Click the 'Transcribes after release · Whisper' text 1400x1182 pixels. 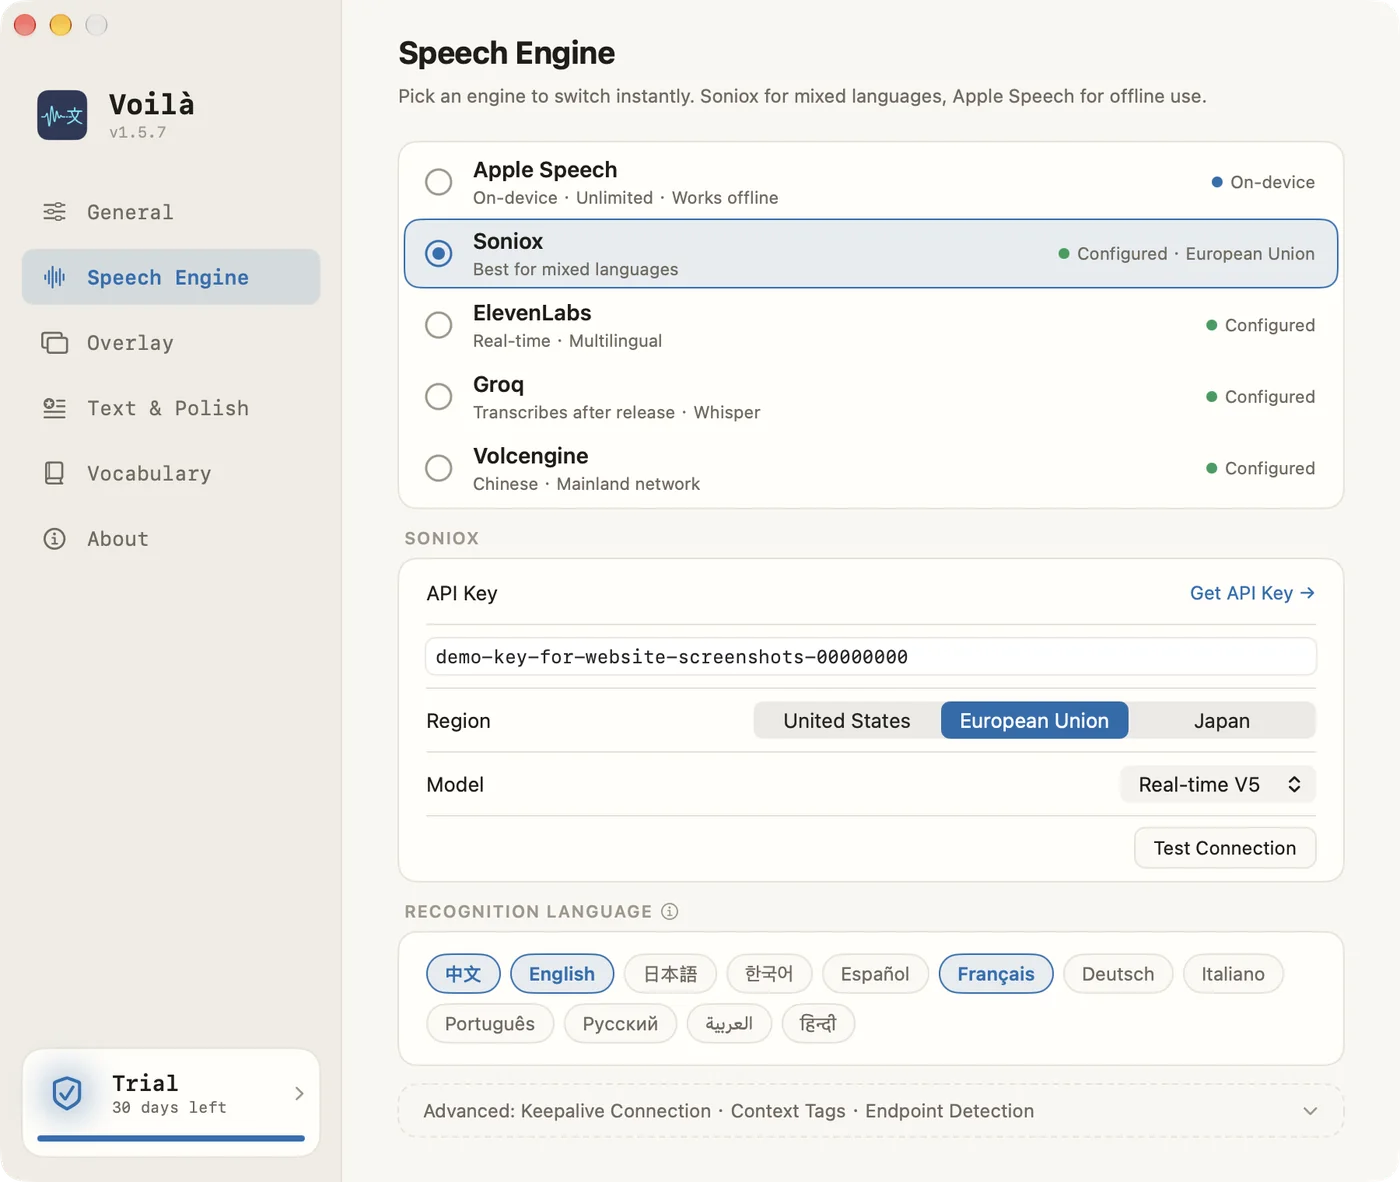[617, 412]
